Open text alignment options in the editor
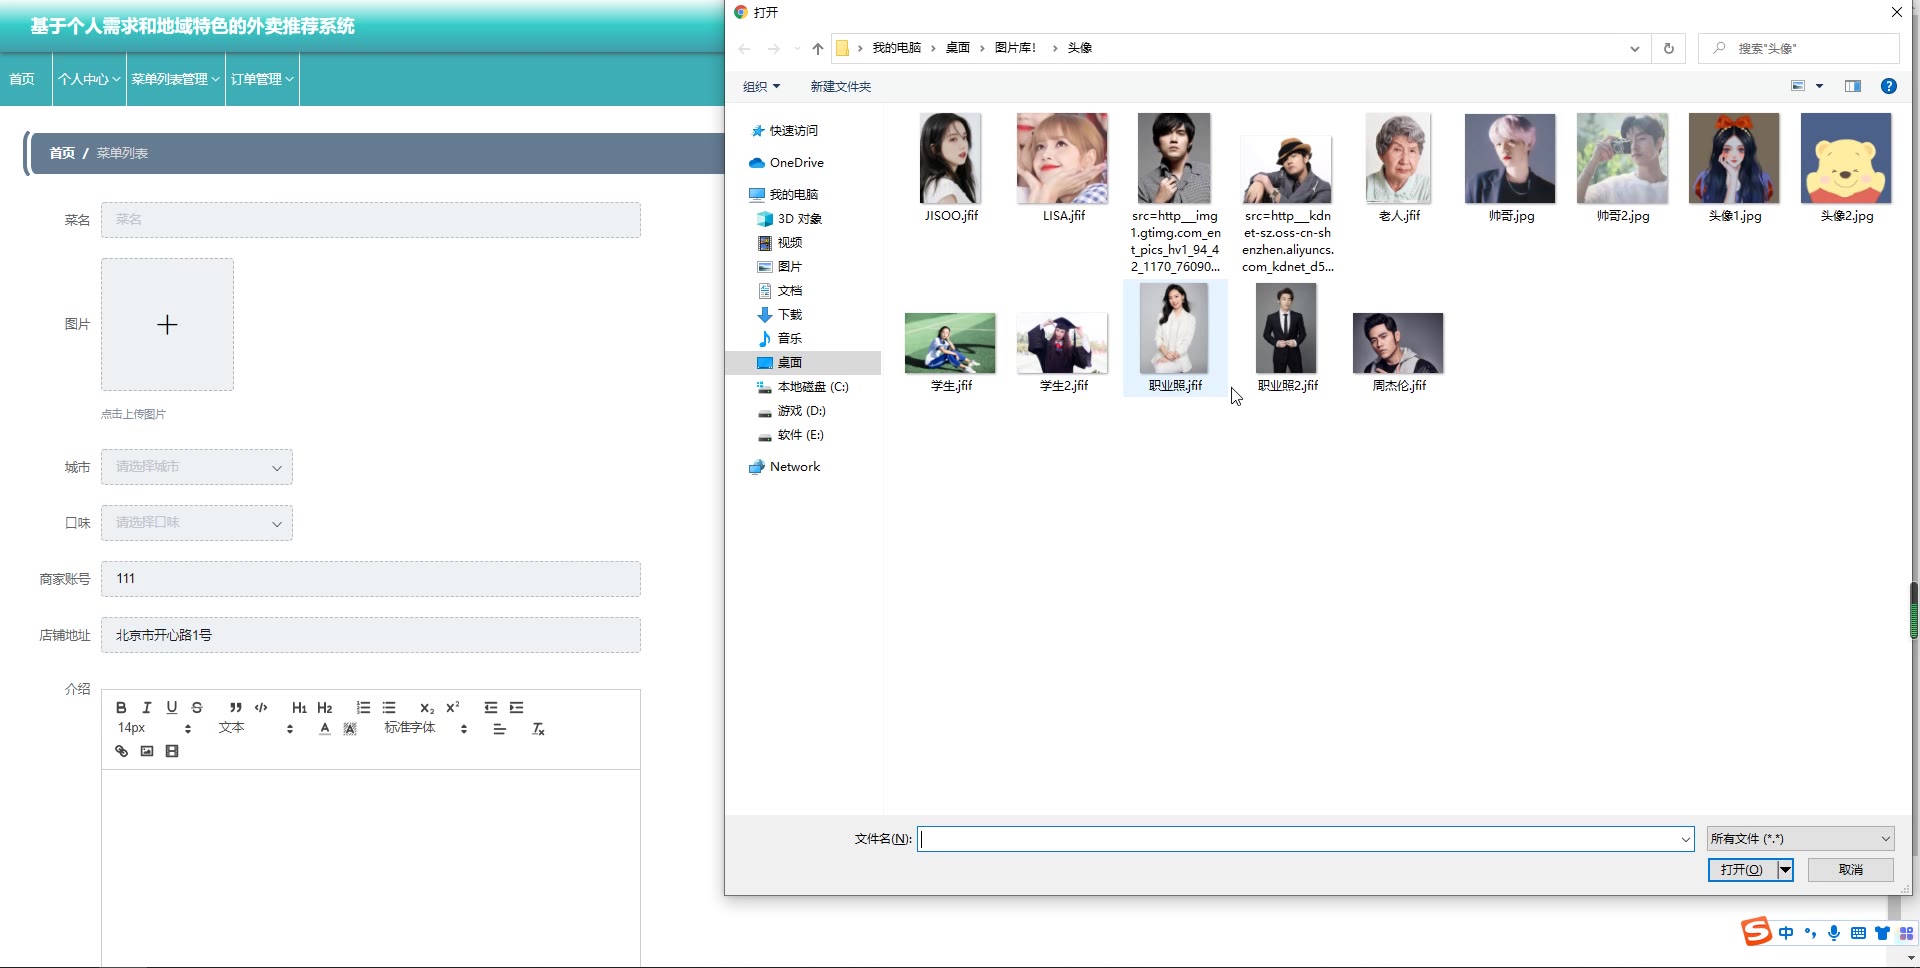 point(499,729)
